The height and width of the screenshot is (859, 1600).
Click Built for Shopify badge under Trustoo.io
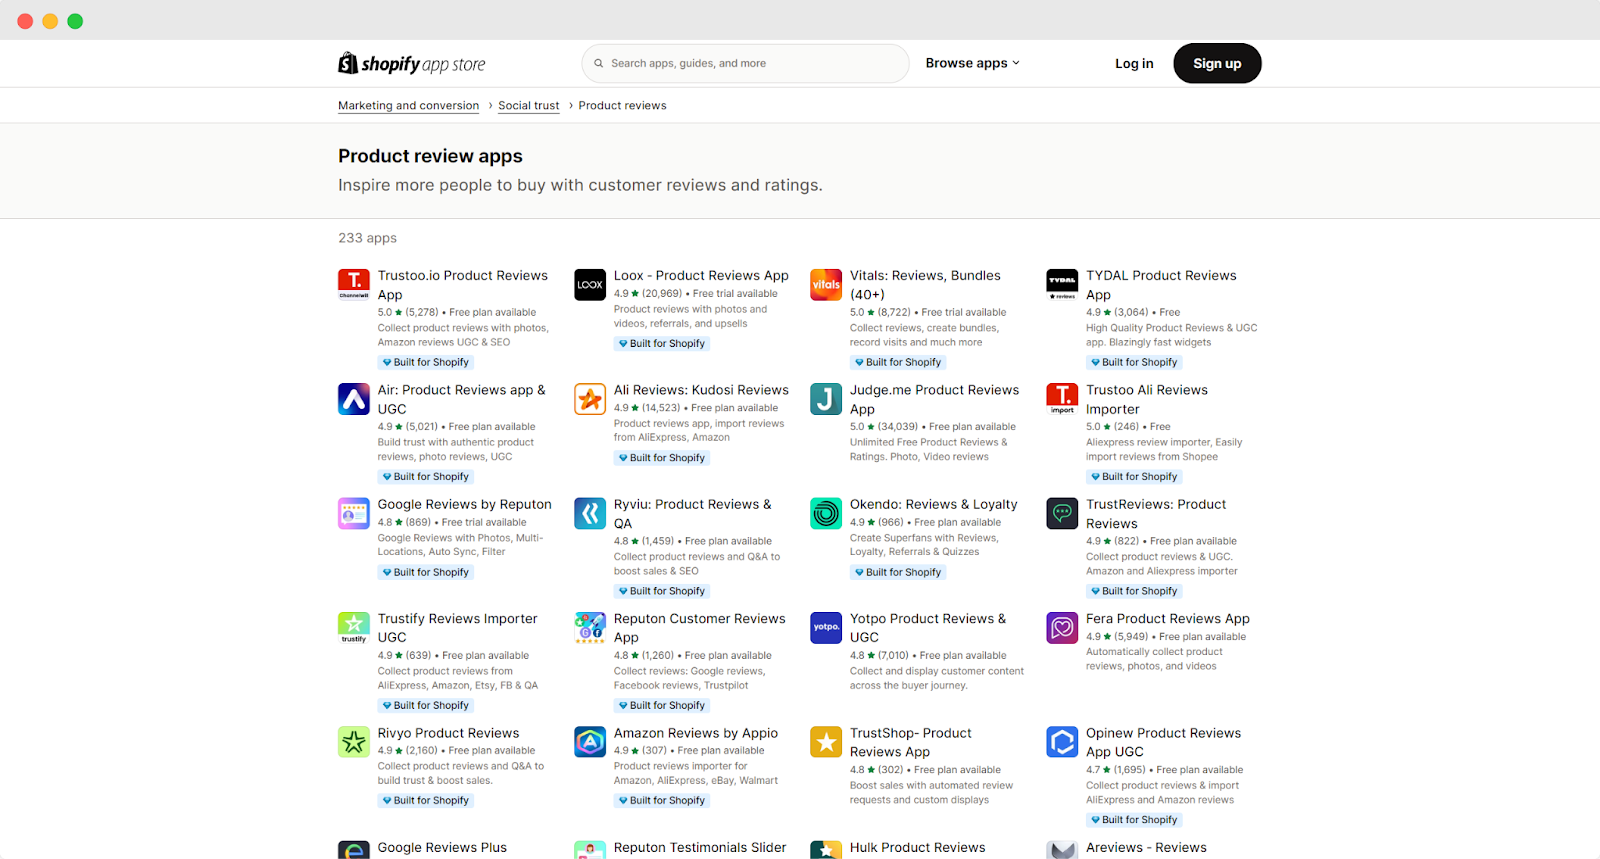tap(425, 362)
